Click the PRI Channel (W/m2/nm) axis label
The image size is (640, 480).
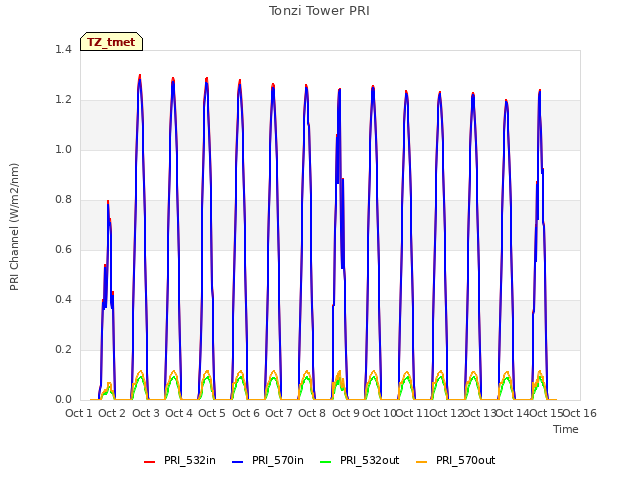click(14, 227)
